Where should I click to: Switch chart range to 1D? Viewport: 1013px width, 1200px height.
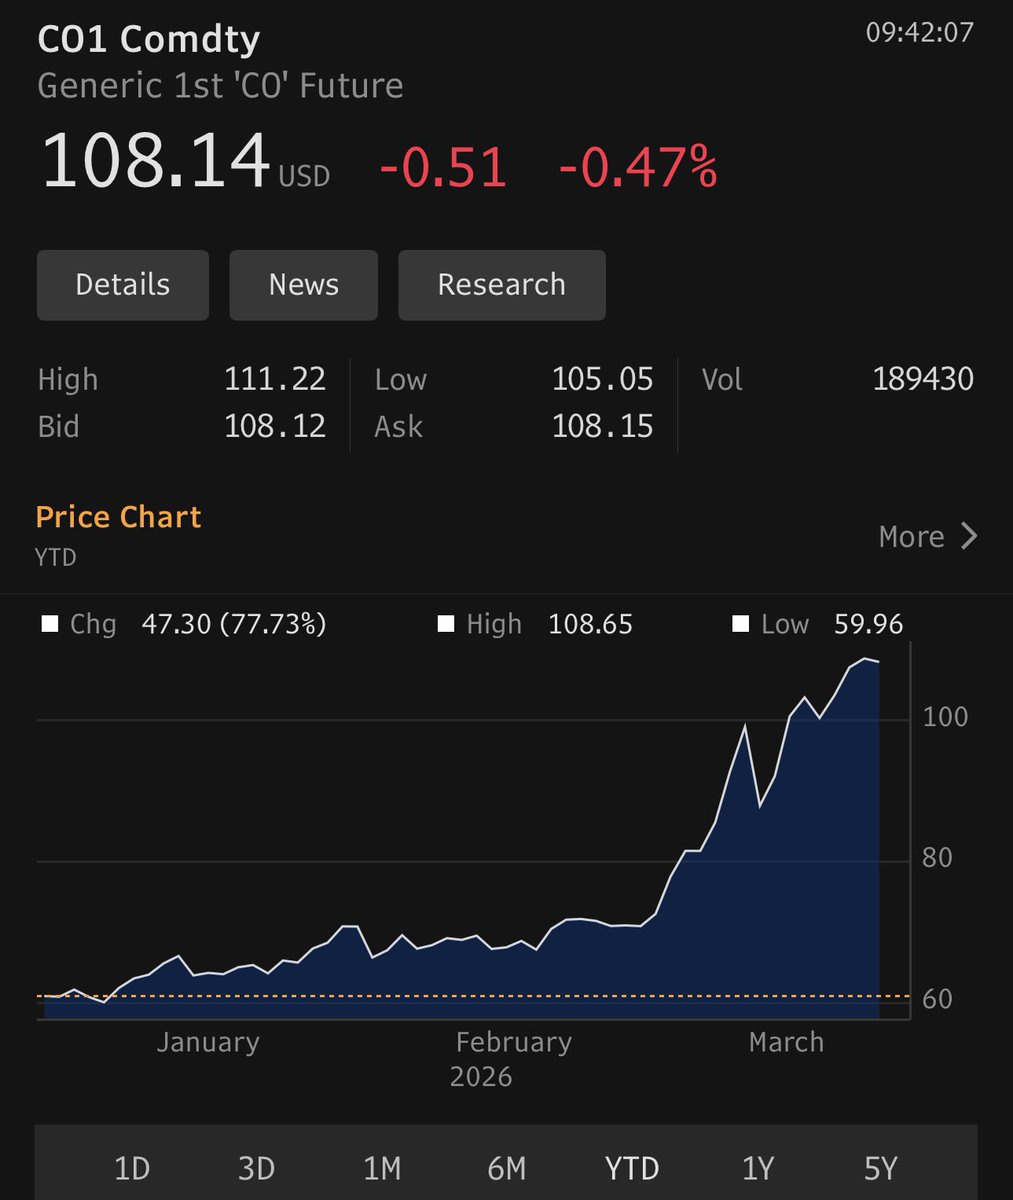[x=131, y=1168]
